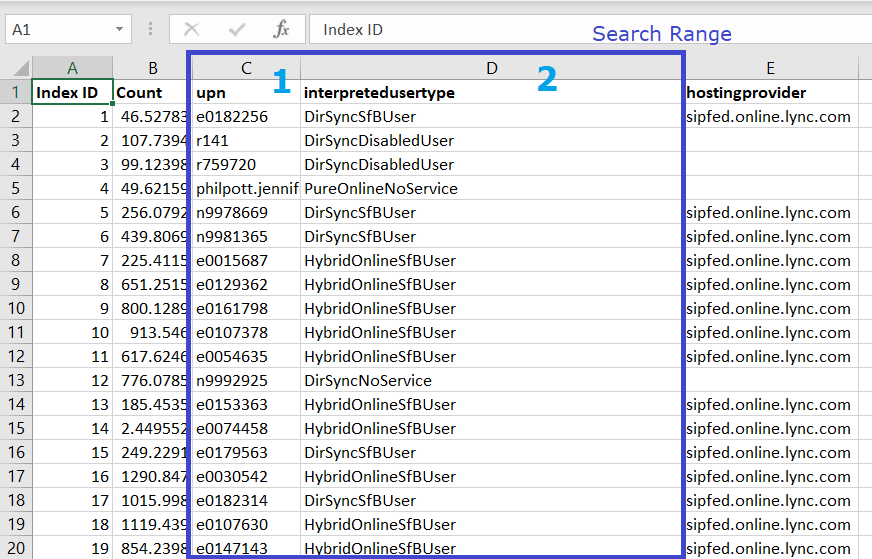872x559 pixels.
Task: Click cell with upn n9981365
Action: (246, 236)
